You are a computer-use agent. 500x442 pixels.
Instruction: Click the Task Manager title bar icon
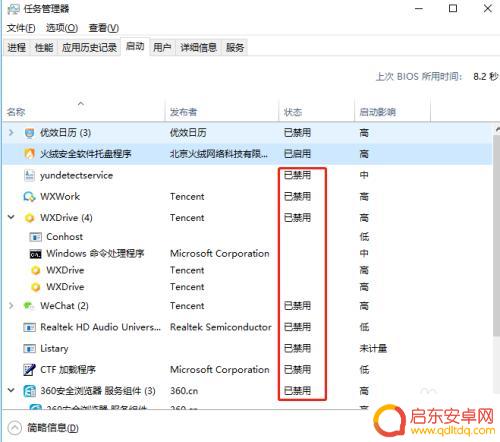tap(13, 9)
